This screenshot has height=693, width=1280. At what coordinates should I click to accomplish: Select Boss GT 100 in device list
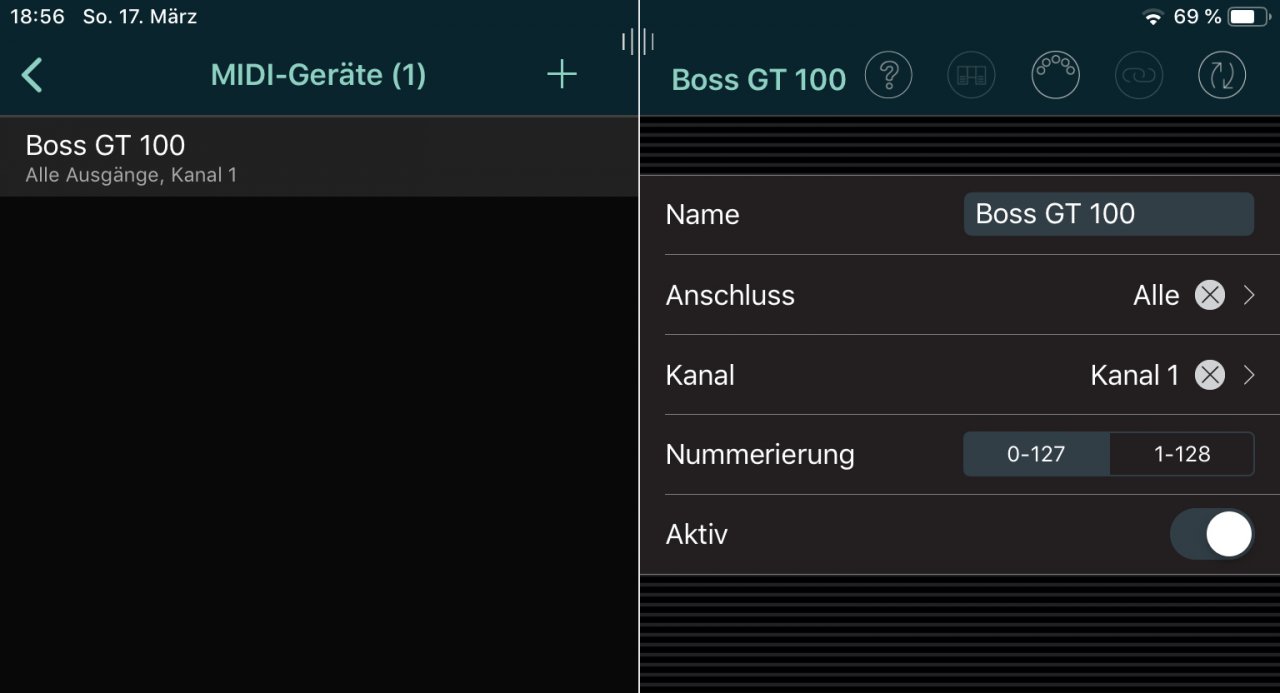(x=319, y=157)
